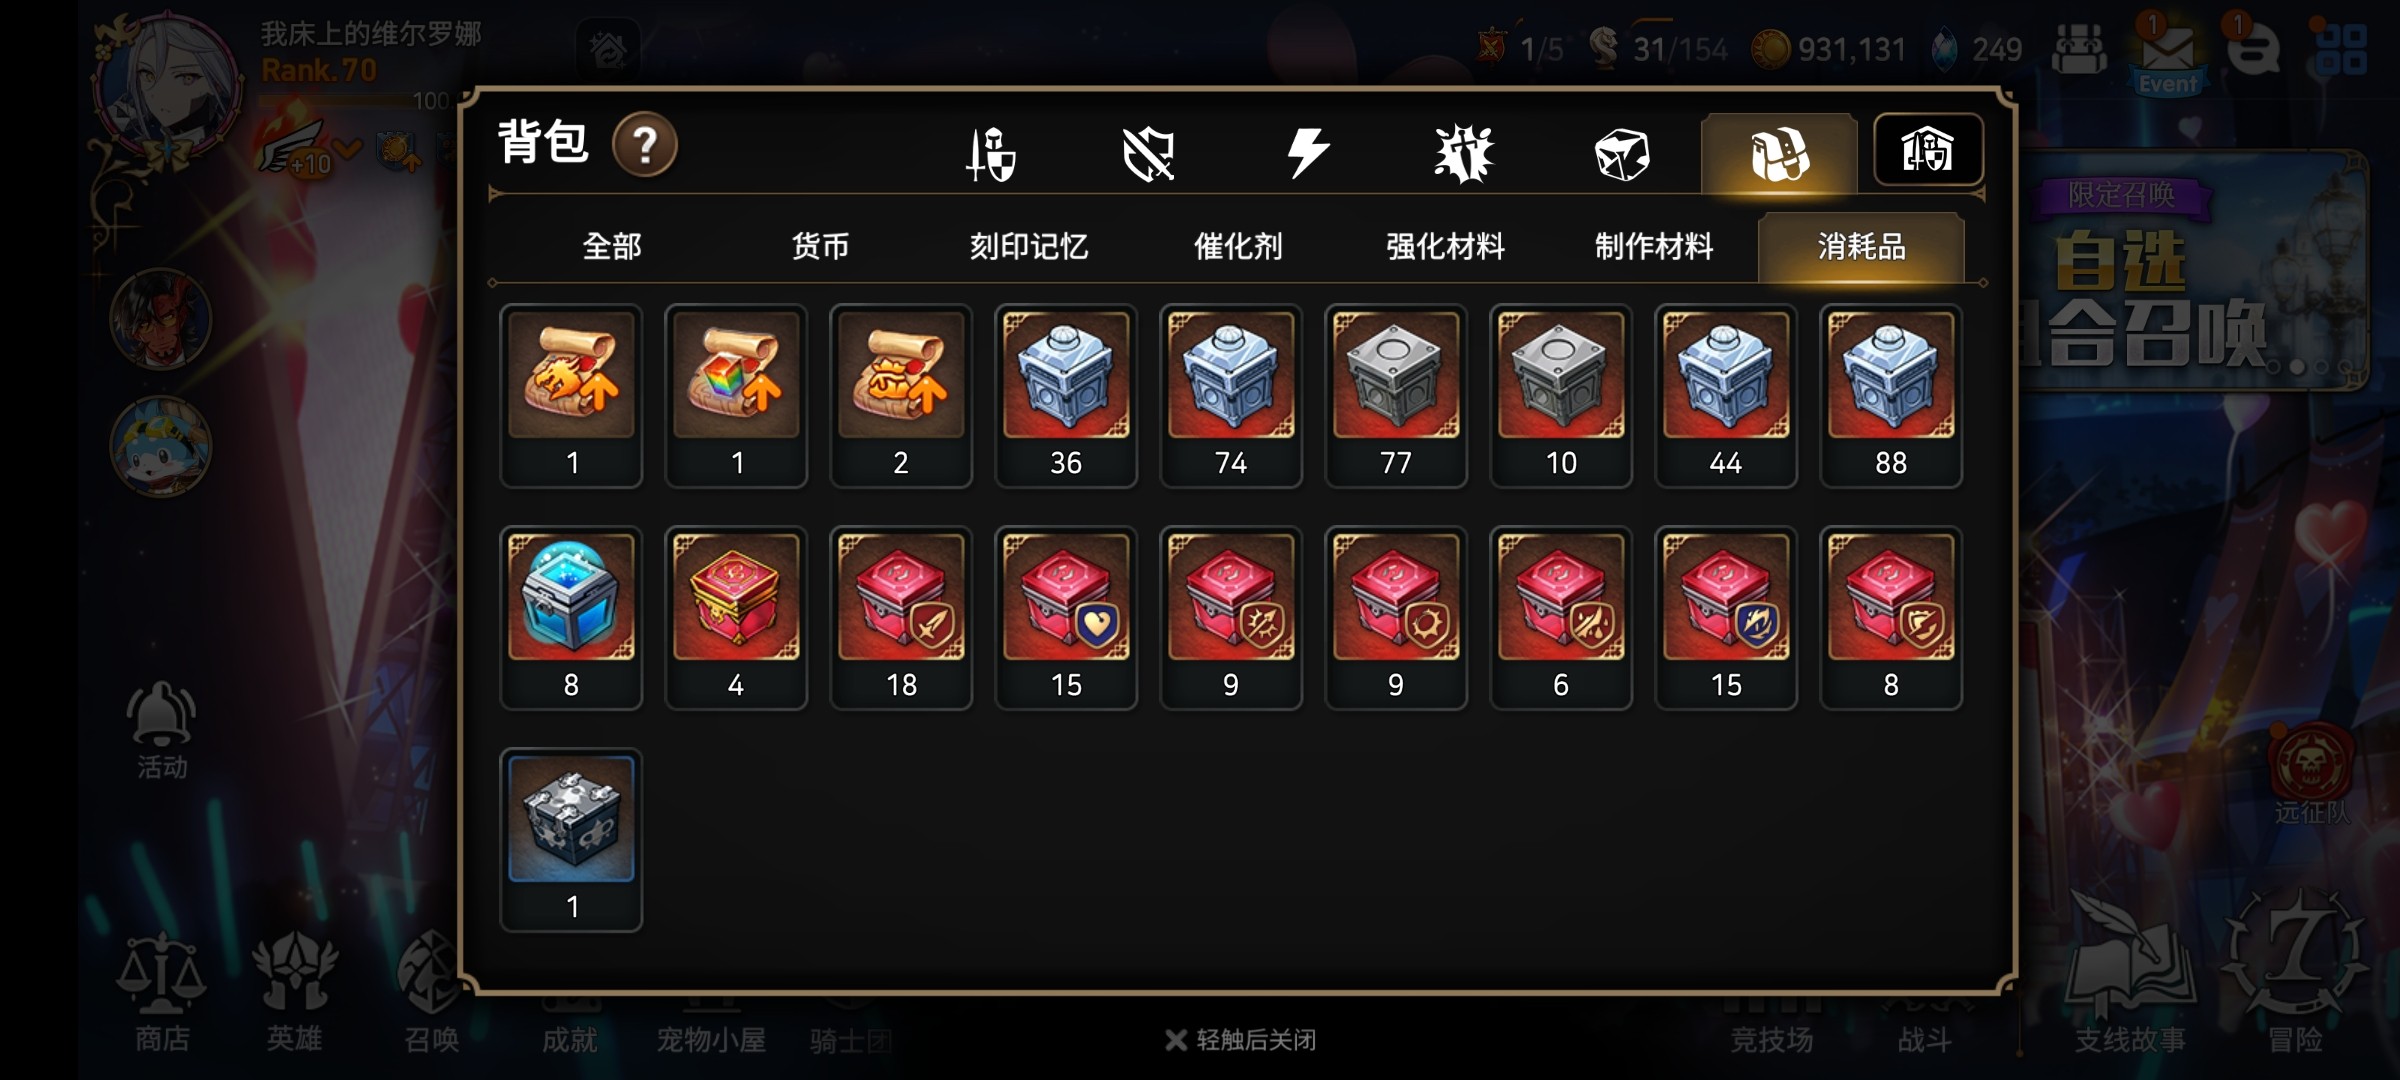Select the dice cube category icon

[x=1621, y=155]
